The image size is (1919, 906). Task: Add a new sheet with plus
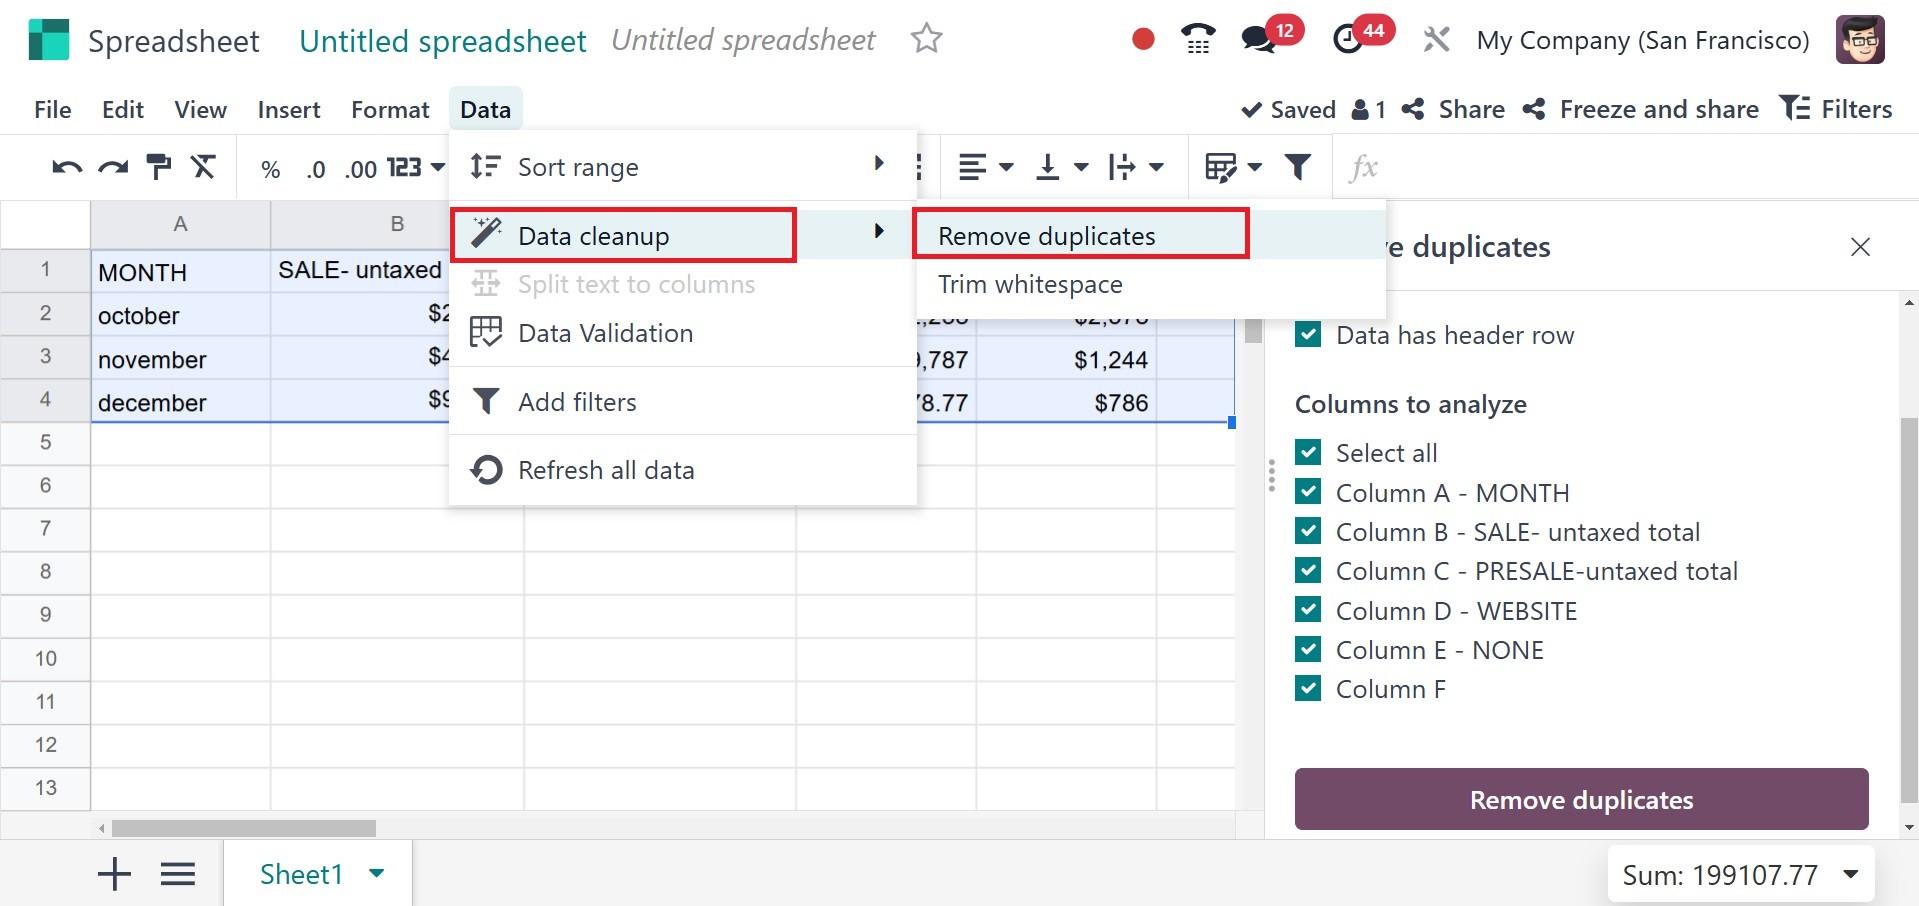[x=115, y=874]
